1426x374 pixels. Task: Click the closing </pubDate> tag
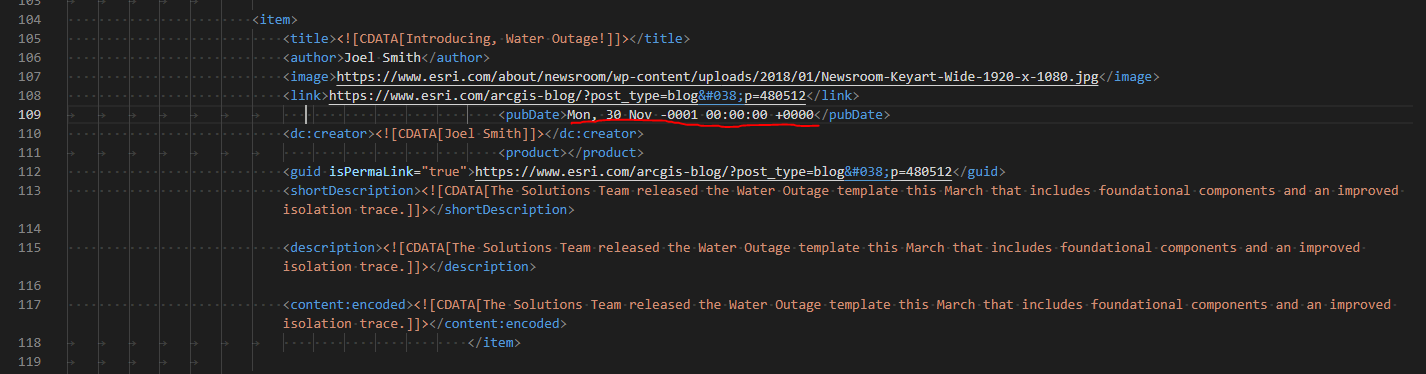(852, 114)
